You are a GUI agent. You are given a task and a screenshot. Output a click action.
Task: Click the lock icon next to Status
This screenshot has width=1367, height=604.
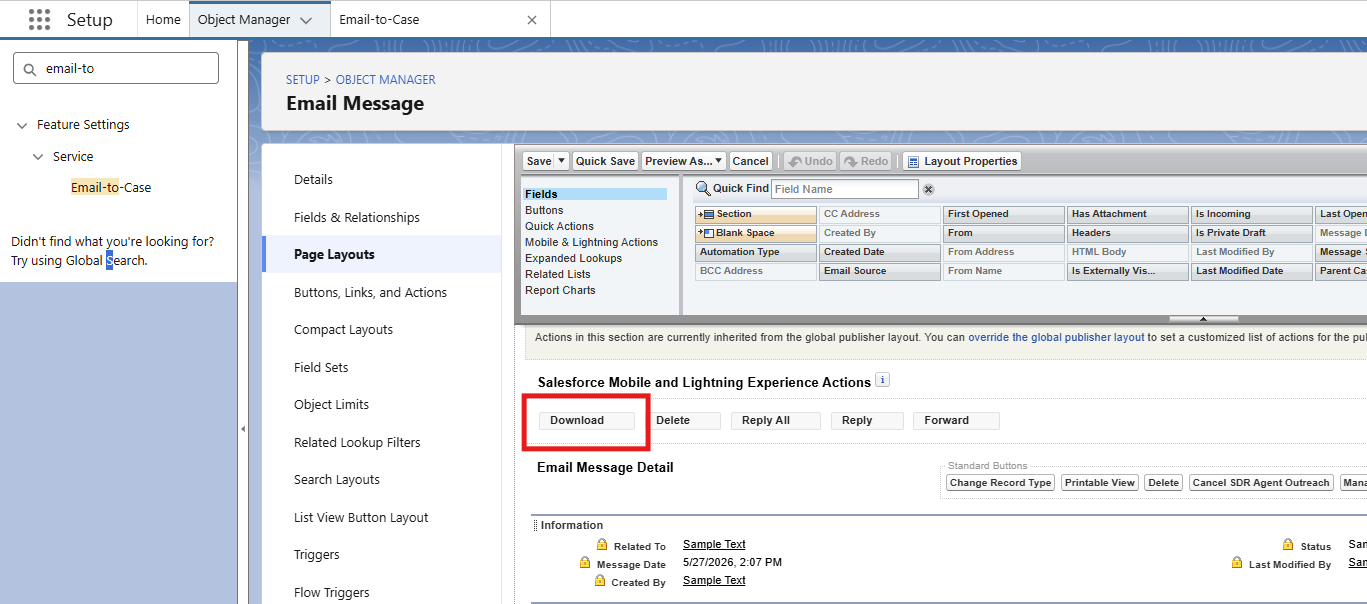click(x=1288, y=545)
